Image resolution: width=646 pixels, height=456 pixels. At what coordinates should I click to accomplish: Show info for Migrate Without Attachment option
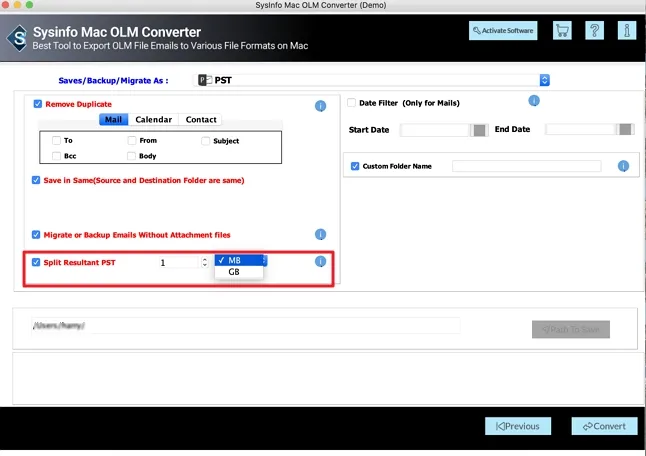pos(321,234)
